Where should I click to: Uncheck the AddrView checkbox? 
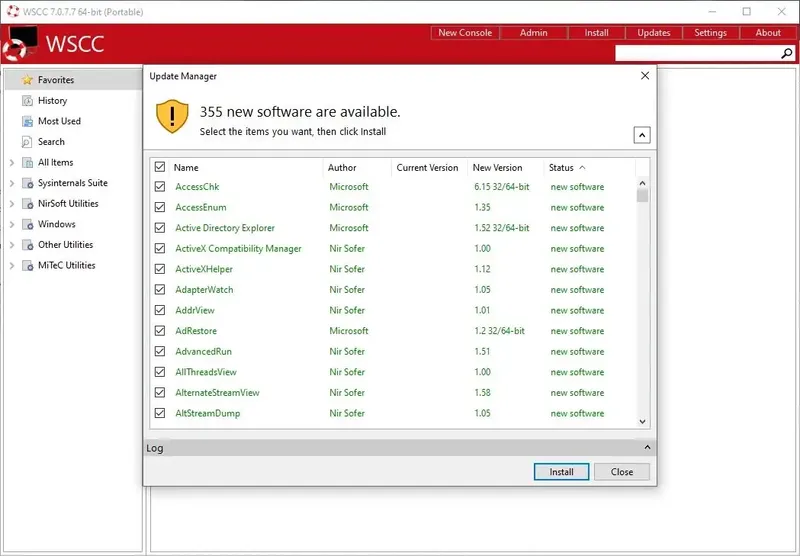160,310
